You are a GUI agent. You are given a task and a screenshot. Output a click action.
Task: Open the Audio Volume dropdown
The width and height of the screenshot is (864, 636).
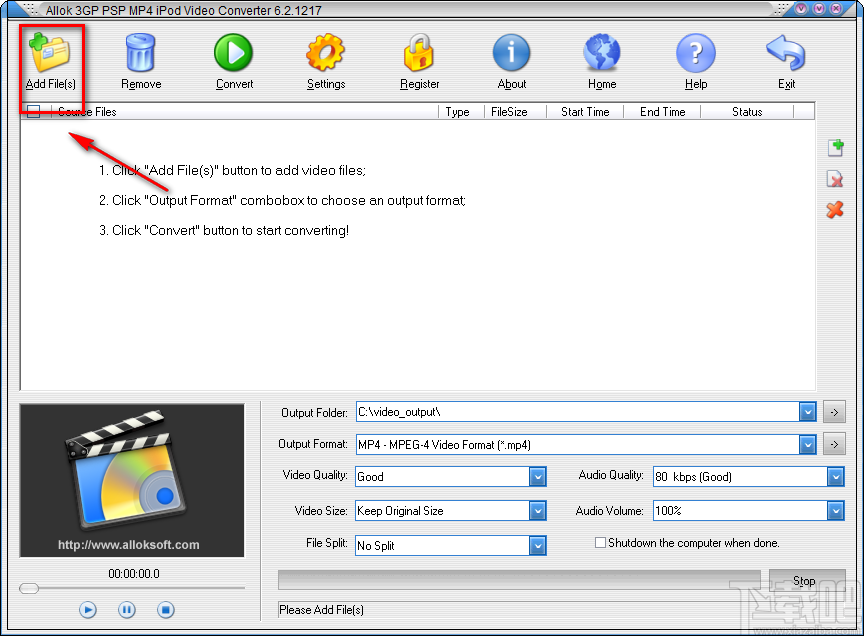click(836, 511)
